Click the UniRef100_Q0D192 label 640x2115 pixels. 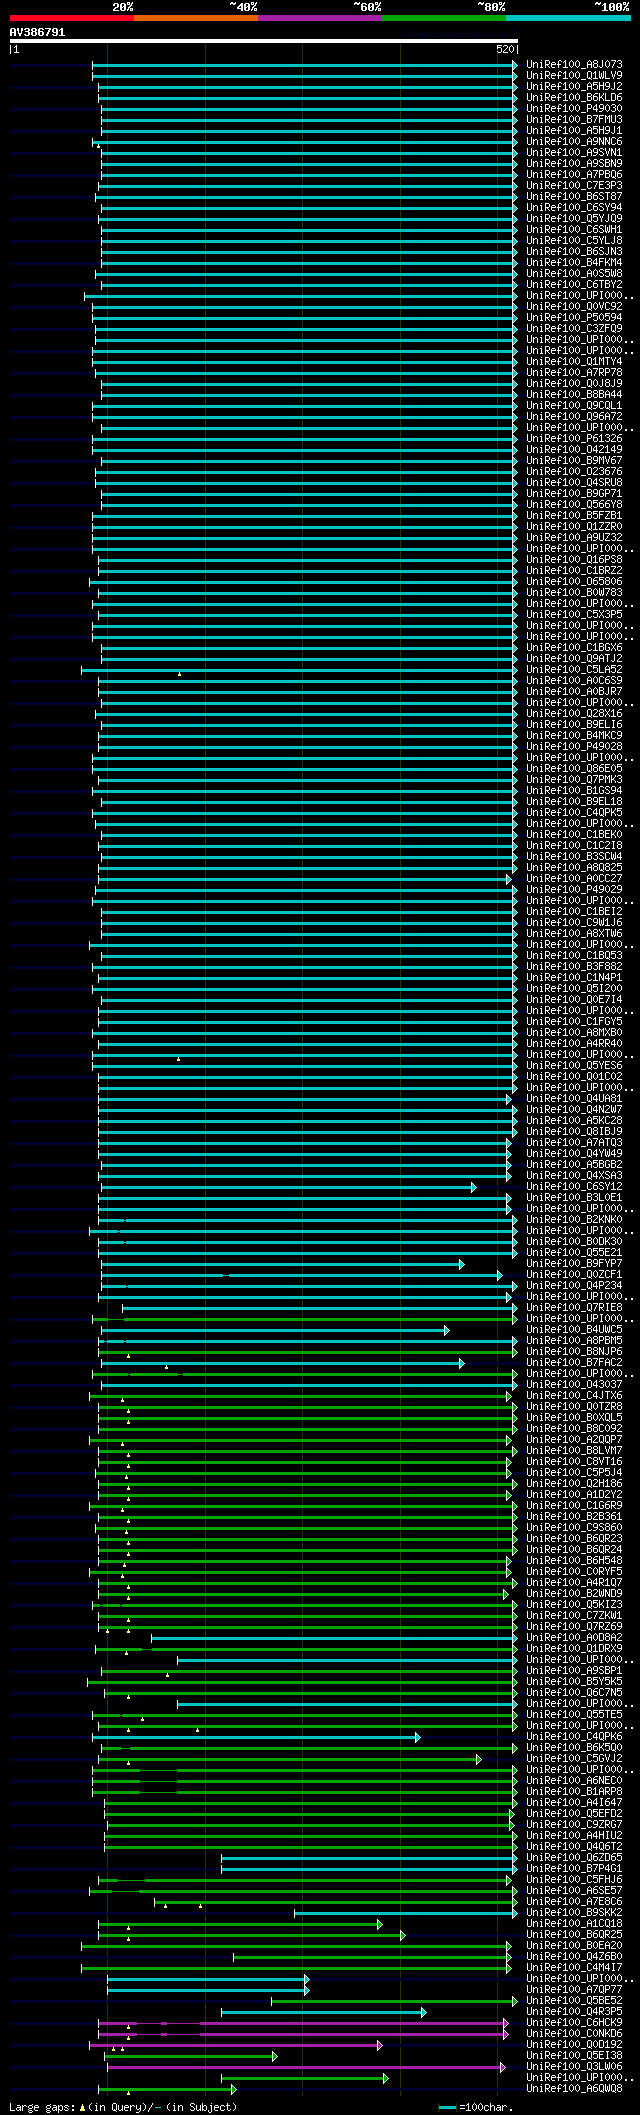574,2044
